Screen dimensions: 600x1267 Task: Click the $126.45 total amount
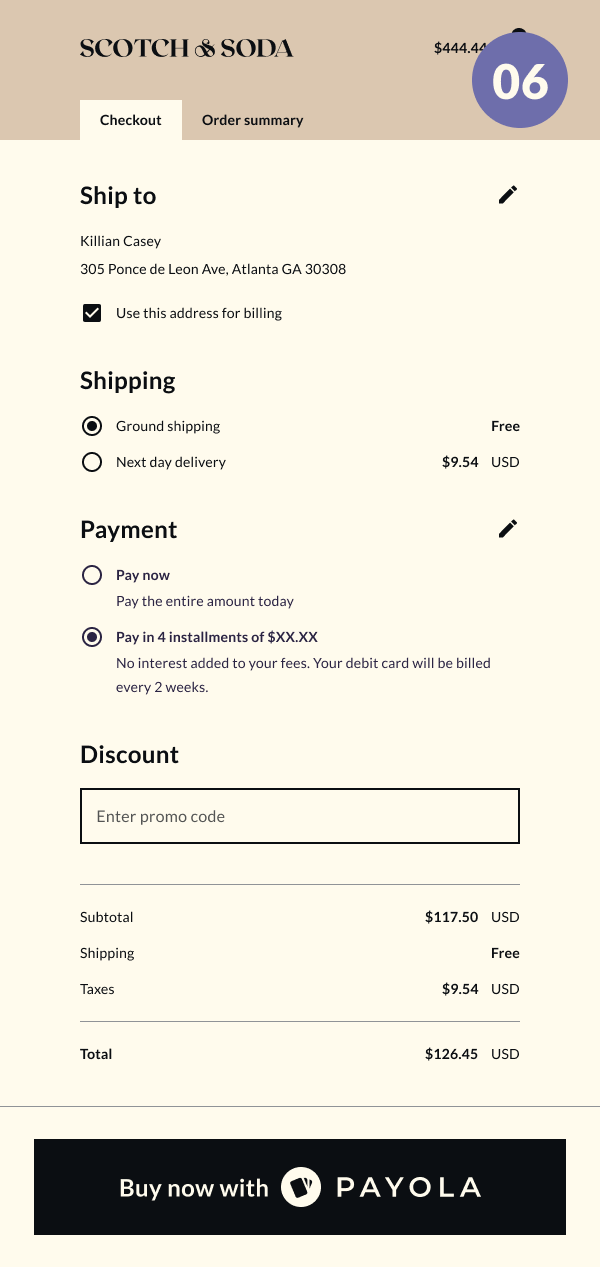[451, 1054]
